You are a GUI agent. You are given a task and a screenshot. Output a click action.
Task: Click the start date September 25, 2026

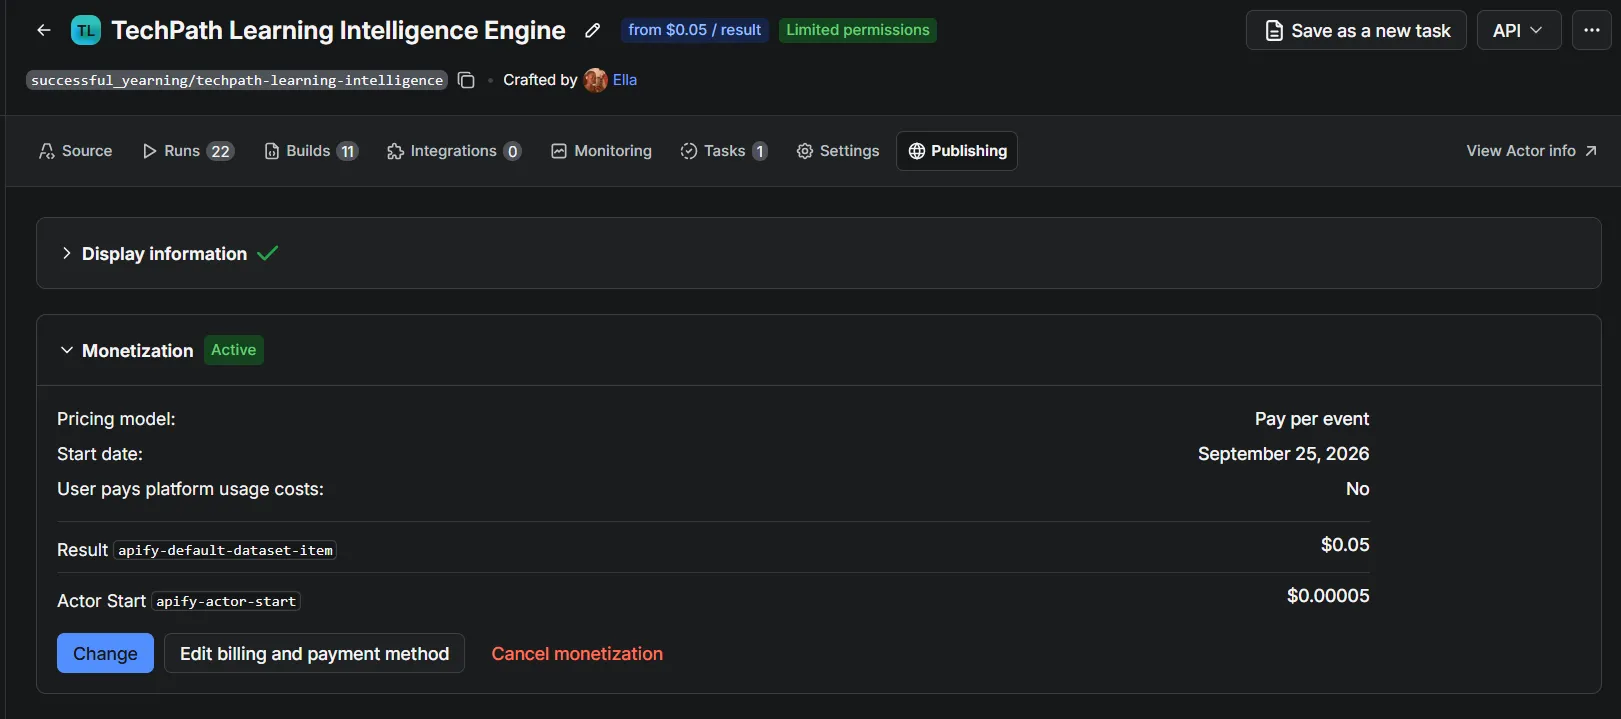(x=1283, y=454)
